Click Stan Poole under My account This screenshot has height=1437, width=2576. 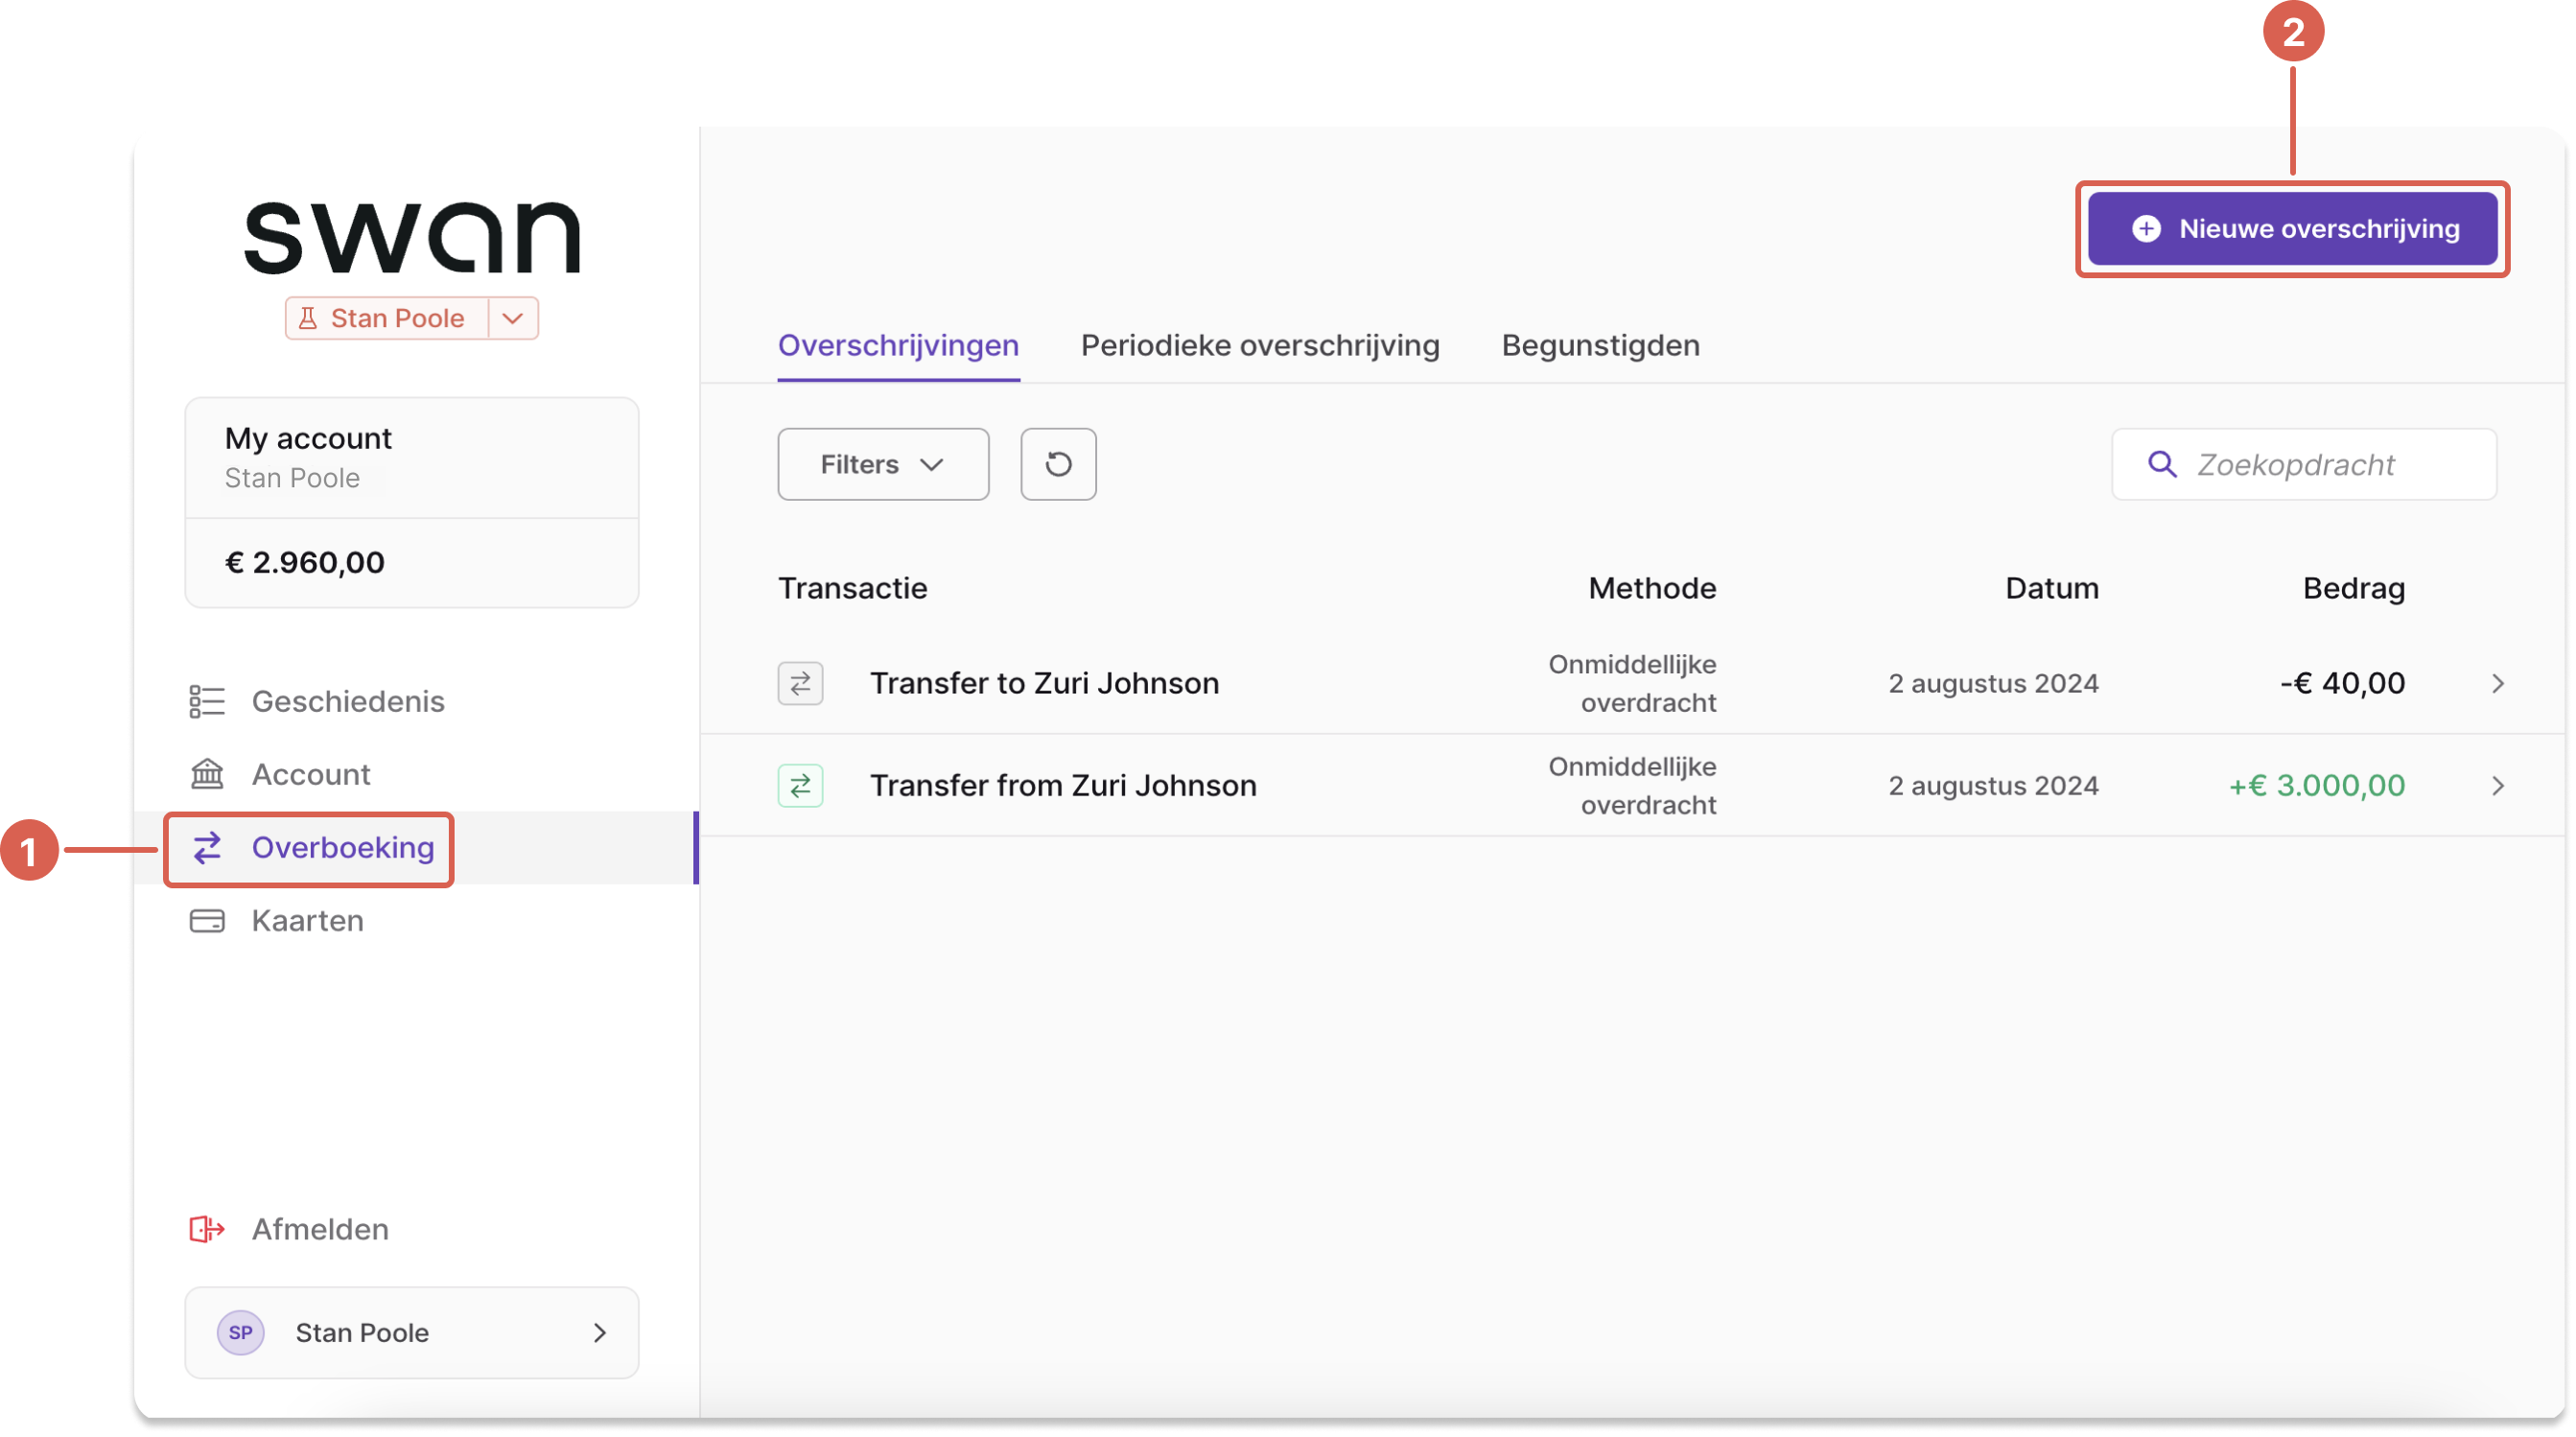pos(292,478)
